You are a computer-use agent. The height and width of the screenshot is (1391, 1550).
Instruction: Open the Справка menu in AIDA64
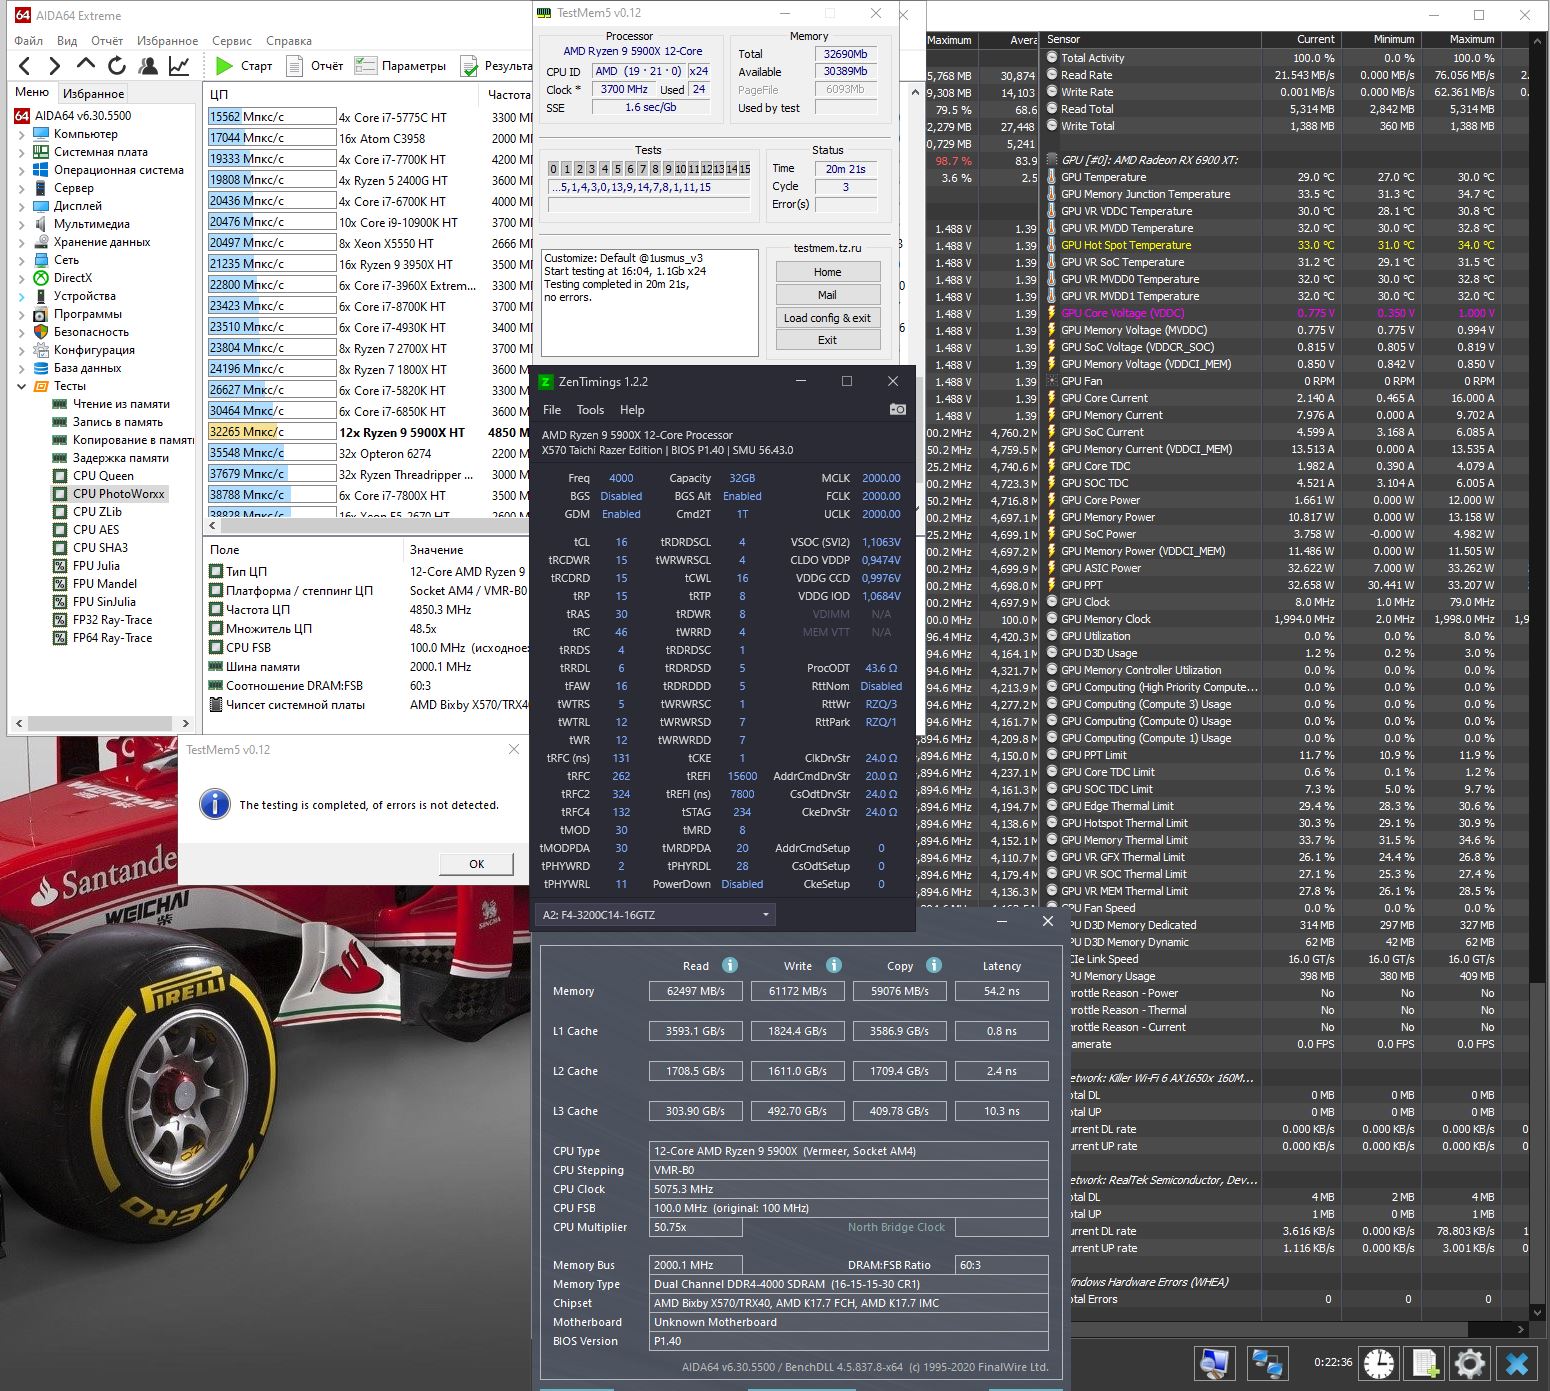tap(289, 41)
